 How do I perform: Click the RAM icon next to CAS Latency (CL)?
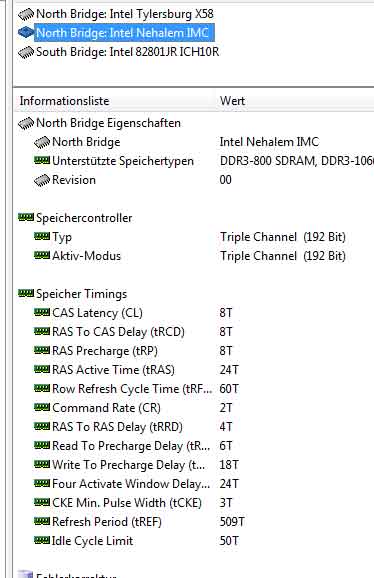(x=42, y=313)
